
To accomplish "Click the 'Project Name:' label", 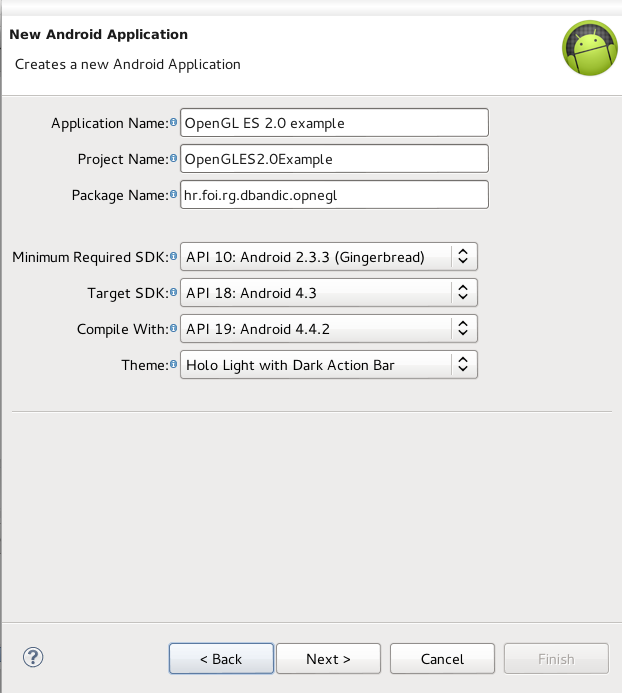I will [x=123, y=159].
